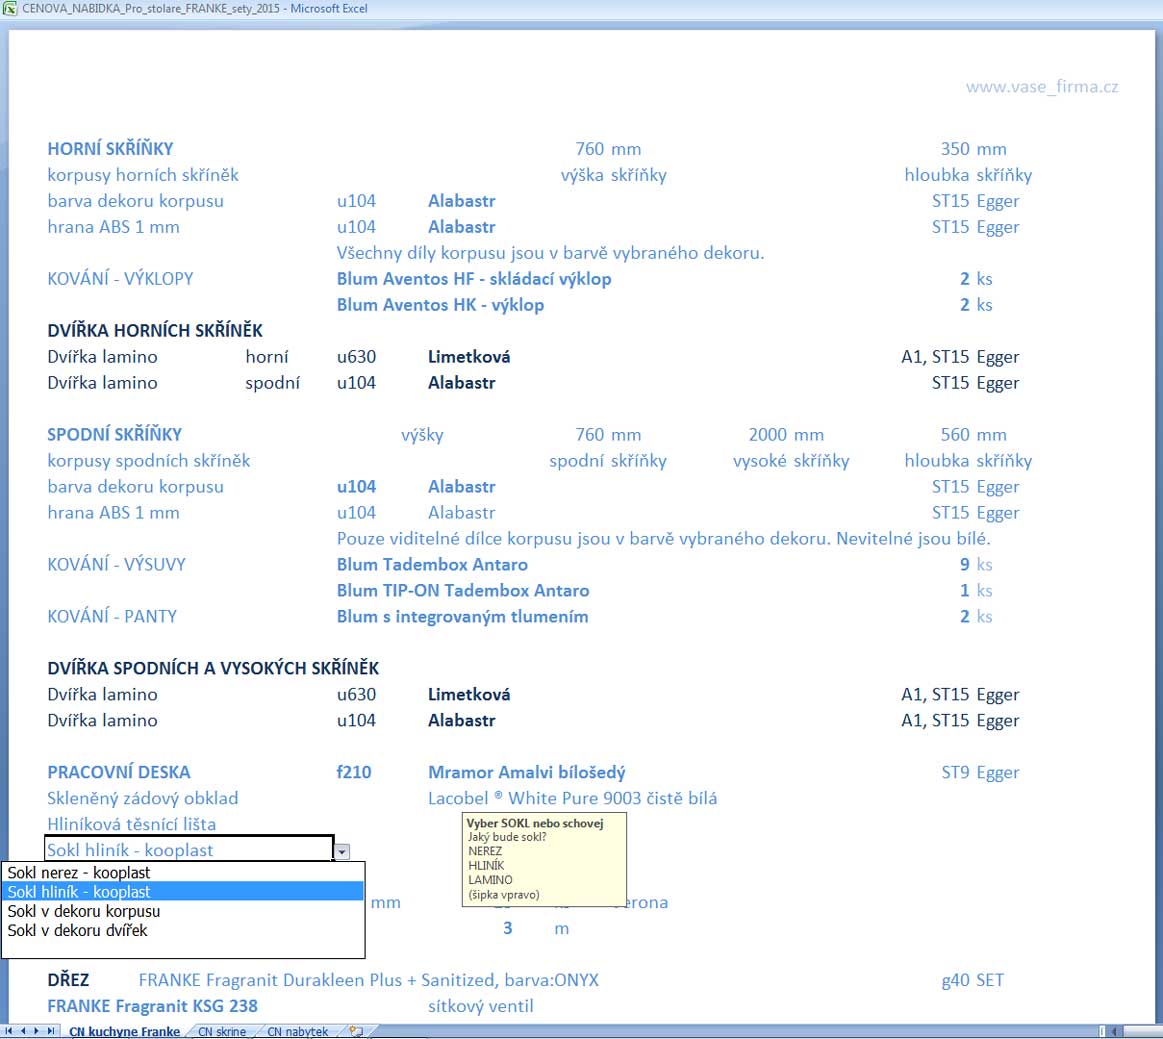Screen dimensions: 1163x1039
Task: Select 'Lacobel ® White Pure 9003 čistě bílá'
Action: click(573, 798)
